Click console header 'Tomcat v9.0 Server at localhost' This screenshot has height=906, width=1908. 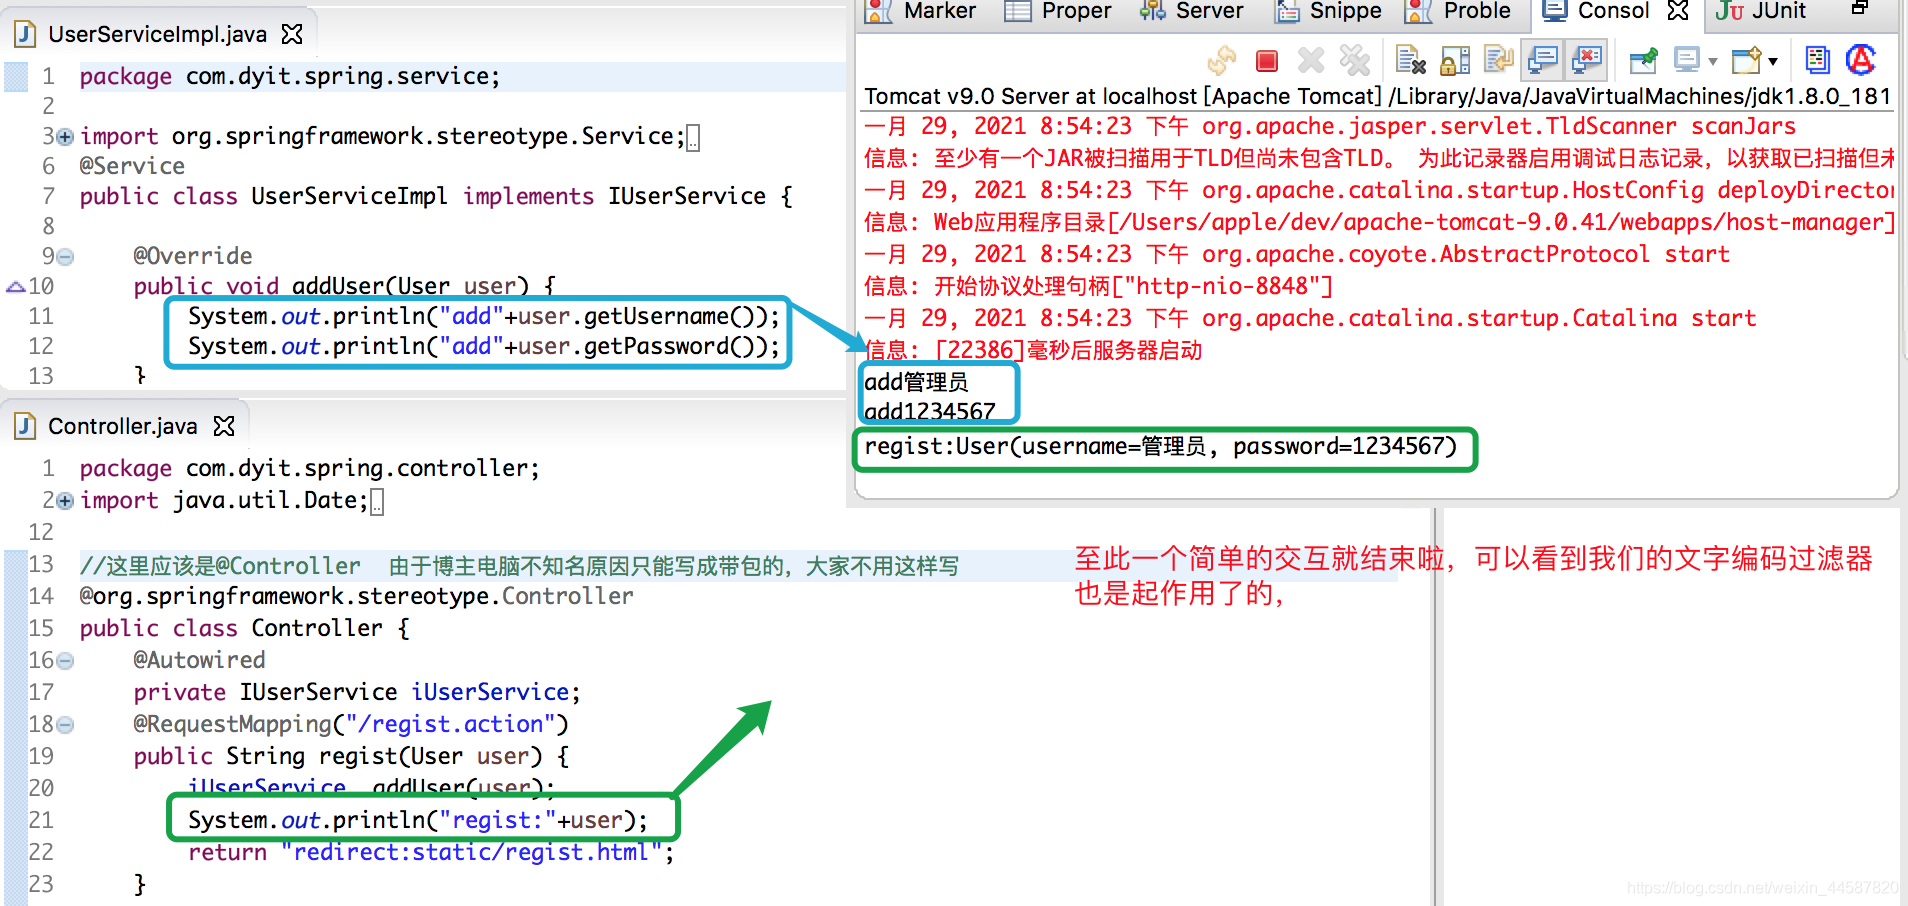[x=1030, y=96]
